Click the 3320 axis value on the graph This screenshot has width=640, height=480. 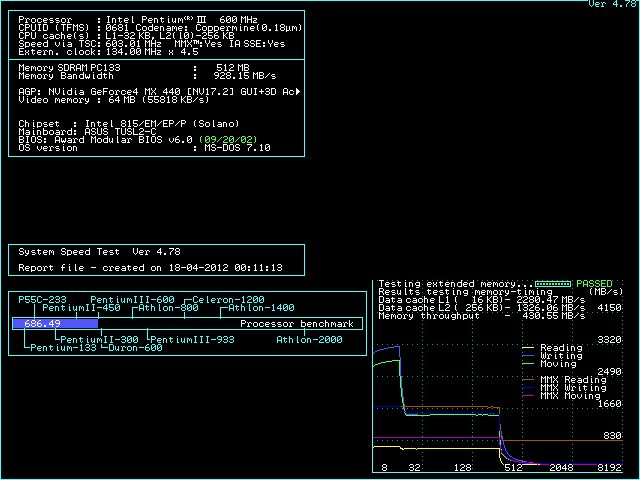point(609,340)
